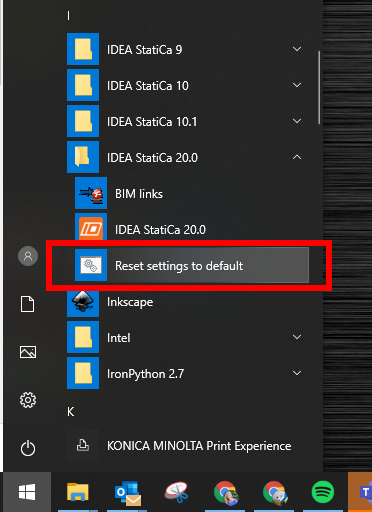The image size is (372, 512).
Task: Open the Pictures icon in Start sidebar
Action: 28,352
